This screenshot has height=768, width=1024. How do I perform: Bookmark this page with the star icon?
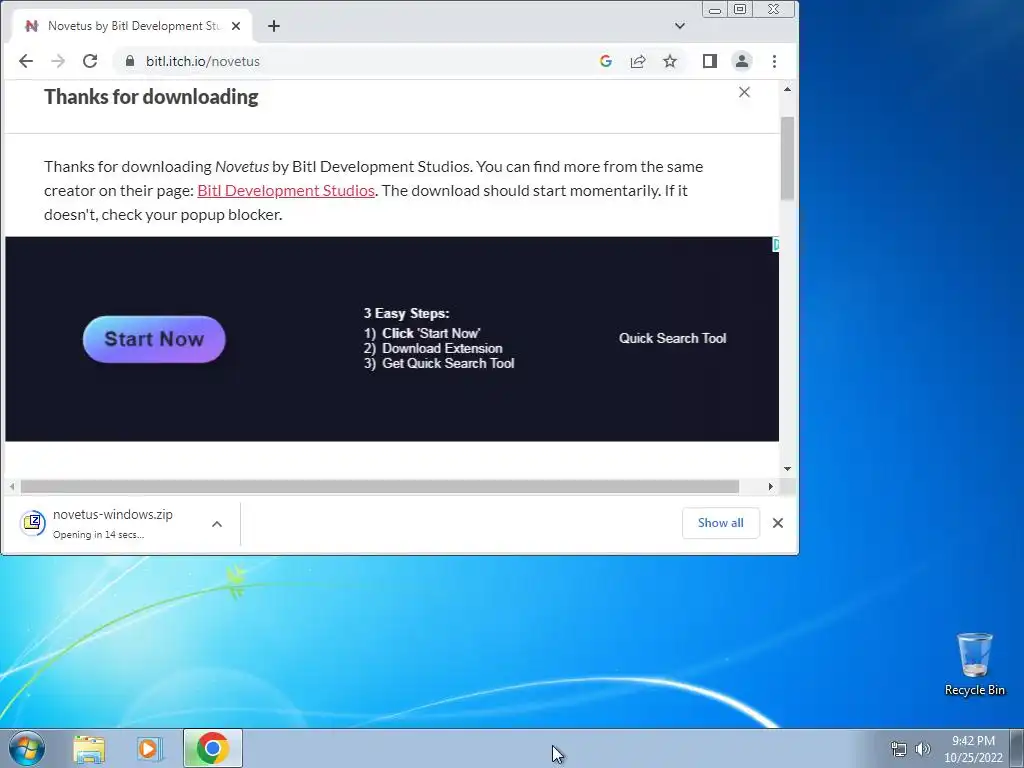670,61
